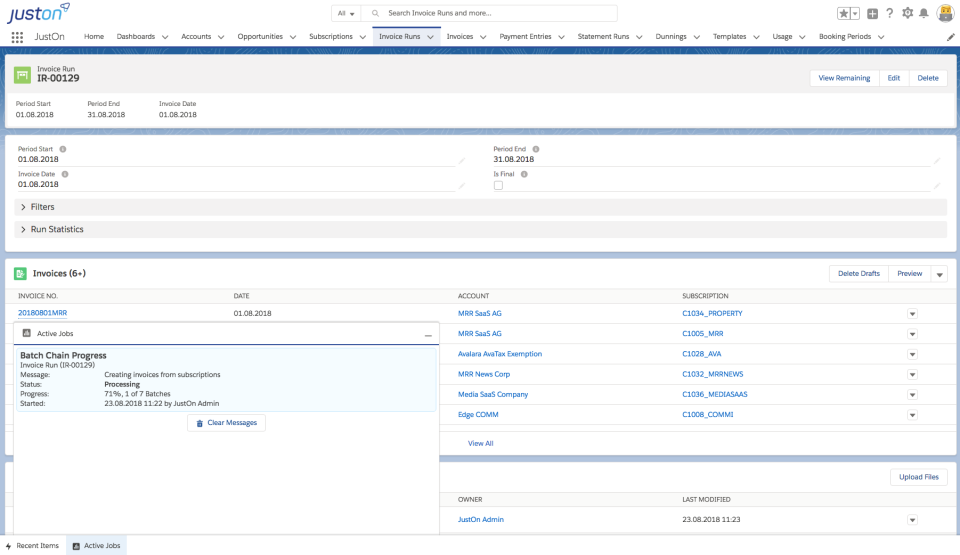Open the Invoices list more actions dropdown

coord(939,274)
